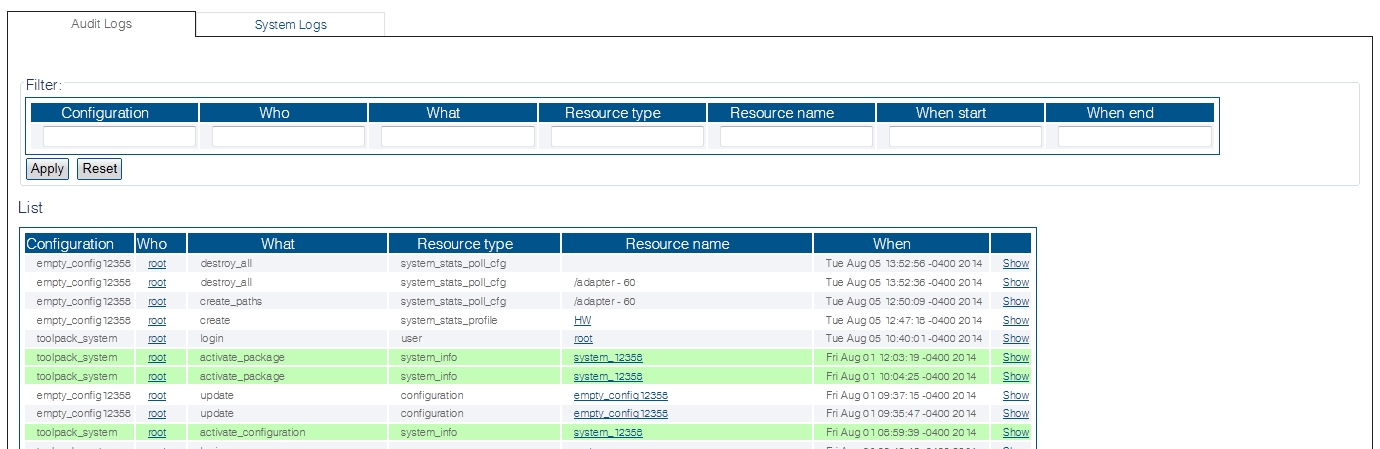Click into the What filter field

point(457,137)
